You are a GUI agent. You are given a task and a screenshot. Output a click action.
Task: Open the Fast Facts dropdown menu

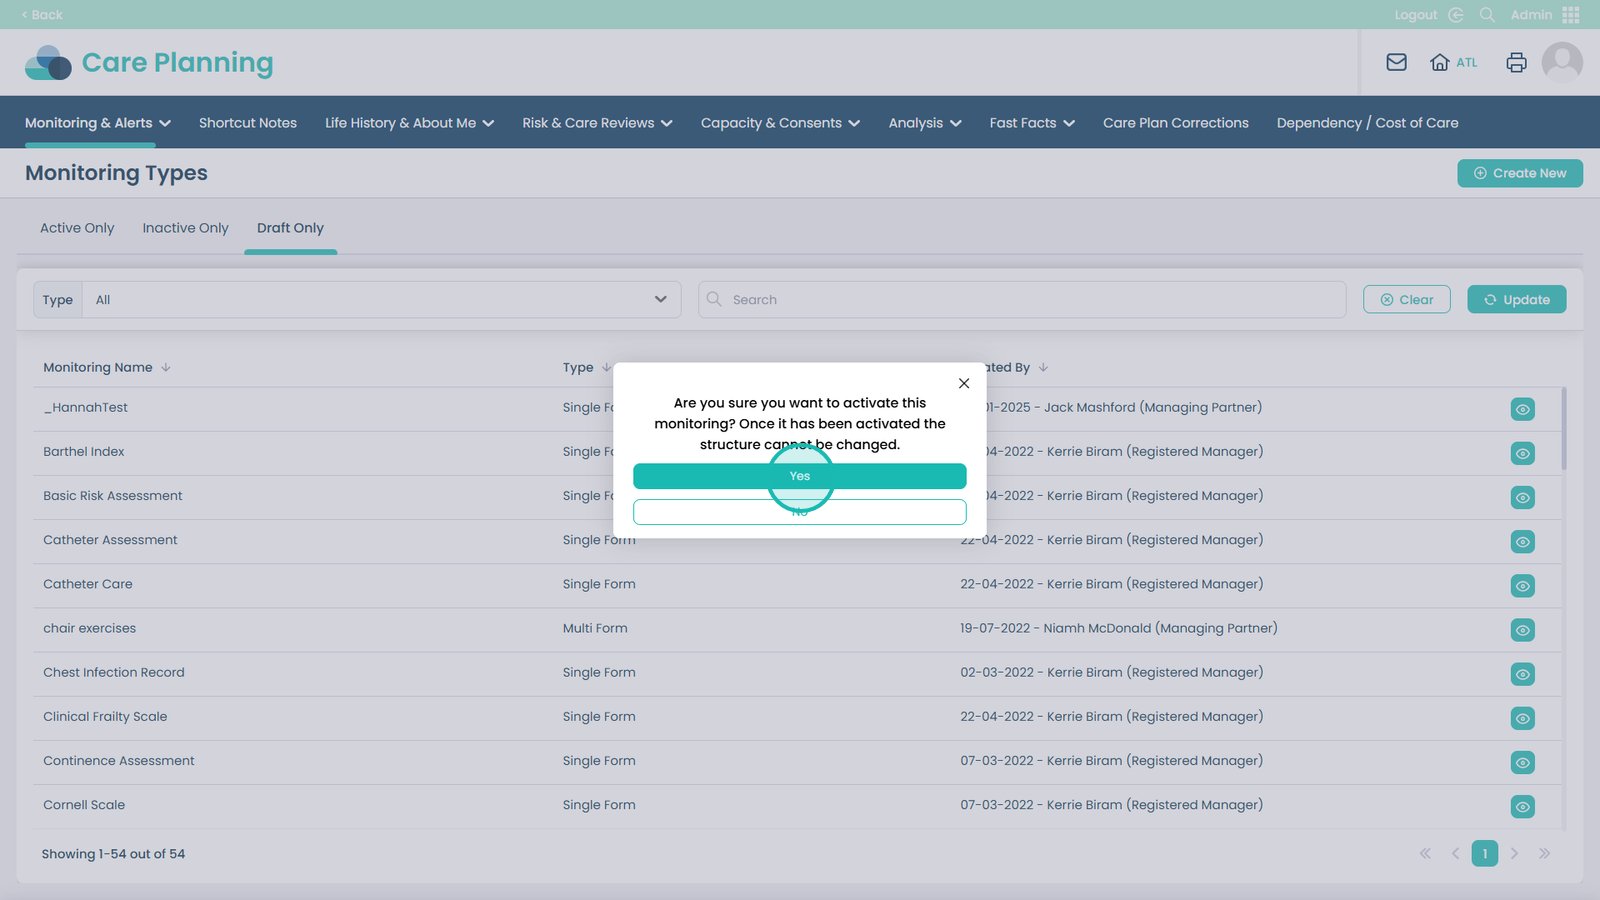click(x=1031, y=123)
